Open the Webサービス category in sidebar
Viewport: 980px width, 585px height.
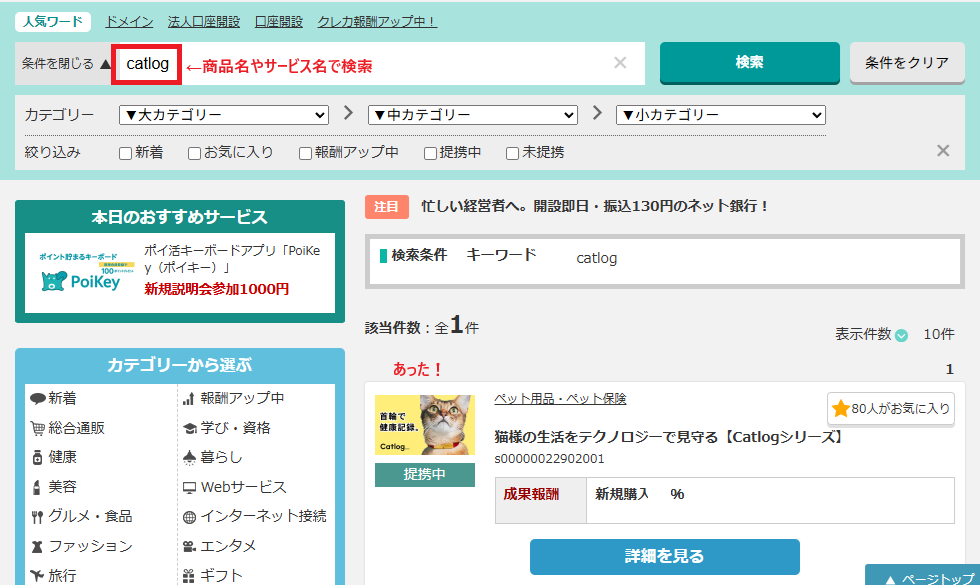(243, 488)
